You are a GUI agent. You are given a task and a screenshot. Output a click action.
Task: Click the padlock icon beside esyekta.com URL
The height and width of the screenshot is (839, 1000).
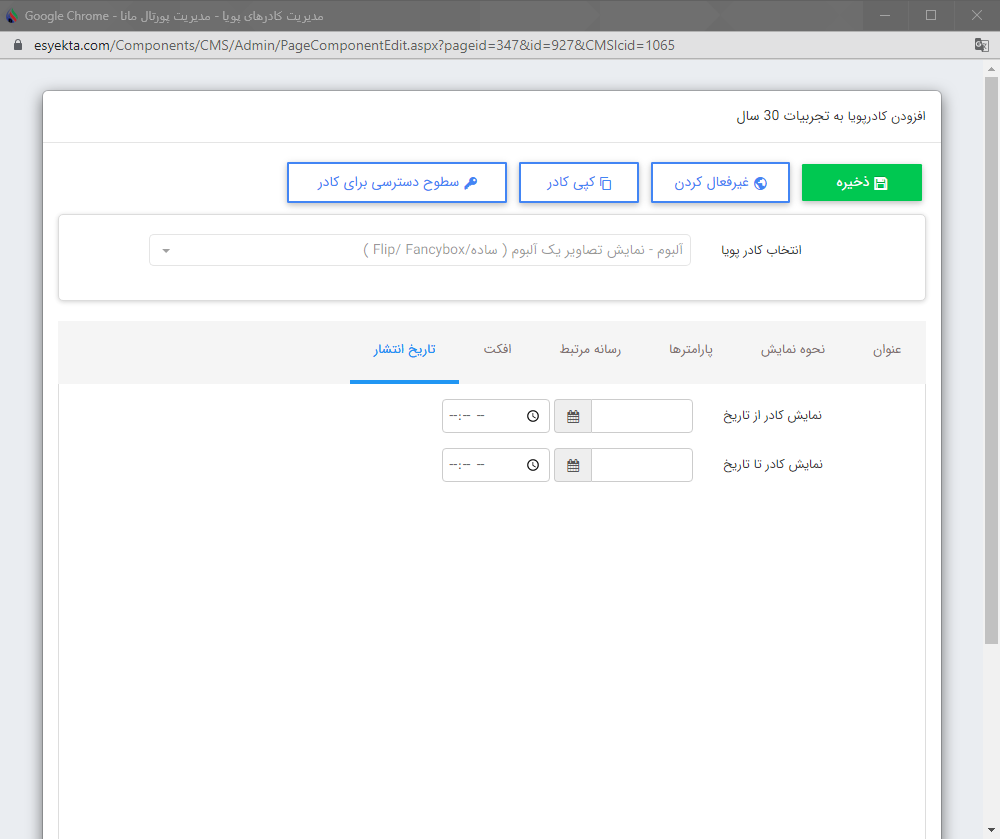tap(16, 45)
